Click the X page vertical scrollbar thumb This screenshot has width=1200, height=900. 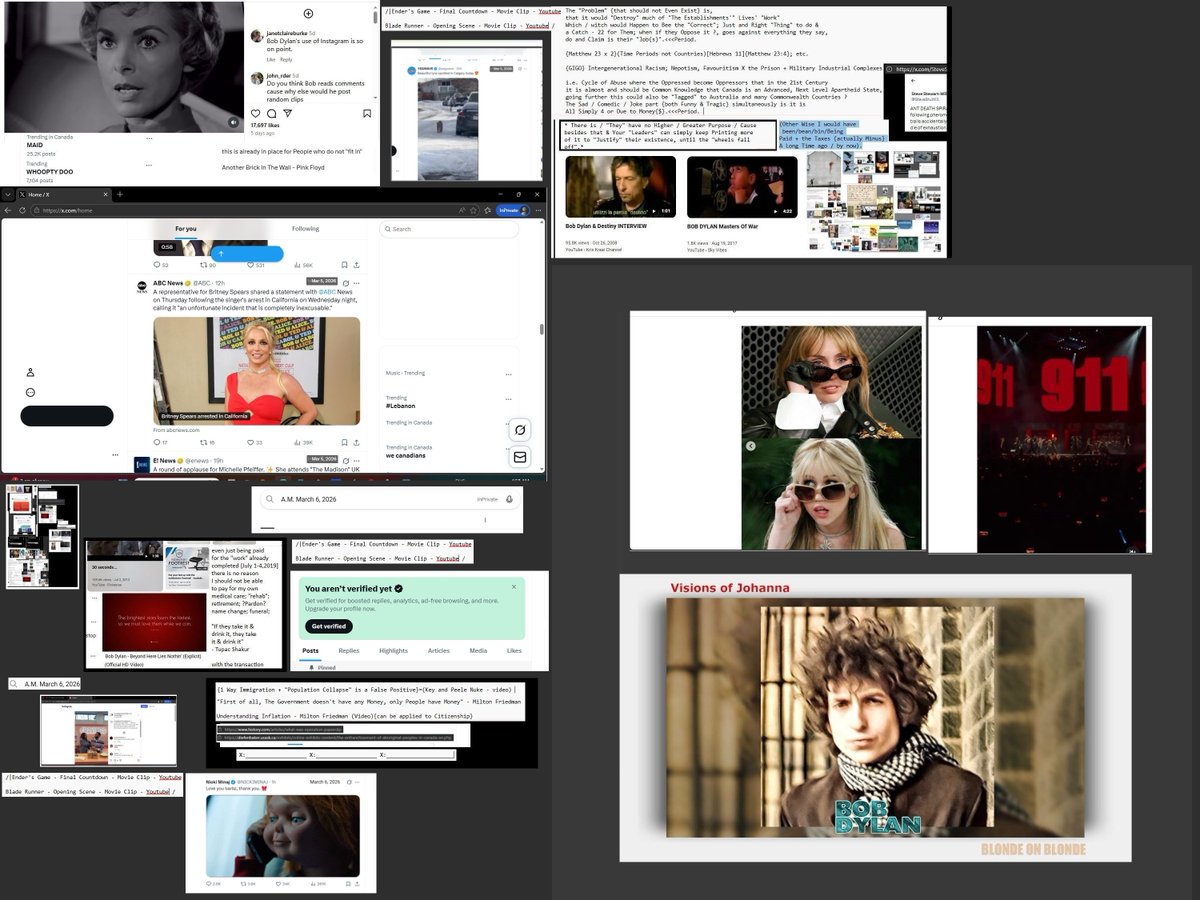(x=543, y=330)
